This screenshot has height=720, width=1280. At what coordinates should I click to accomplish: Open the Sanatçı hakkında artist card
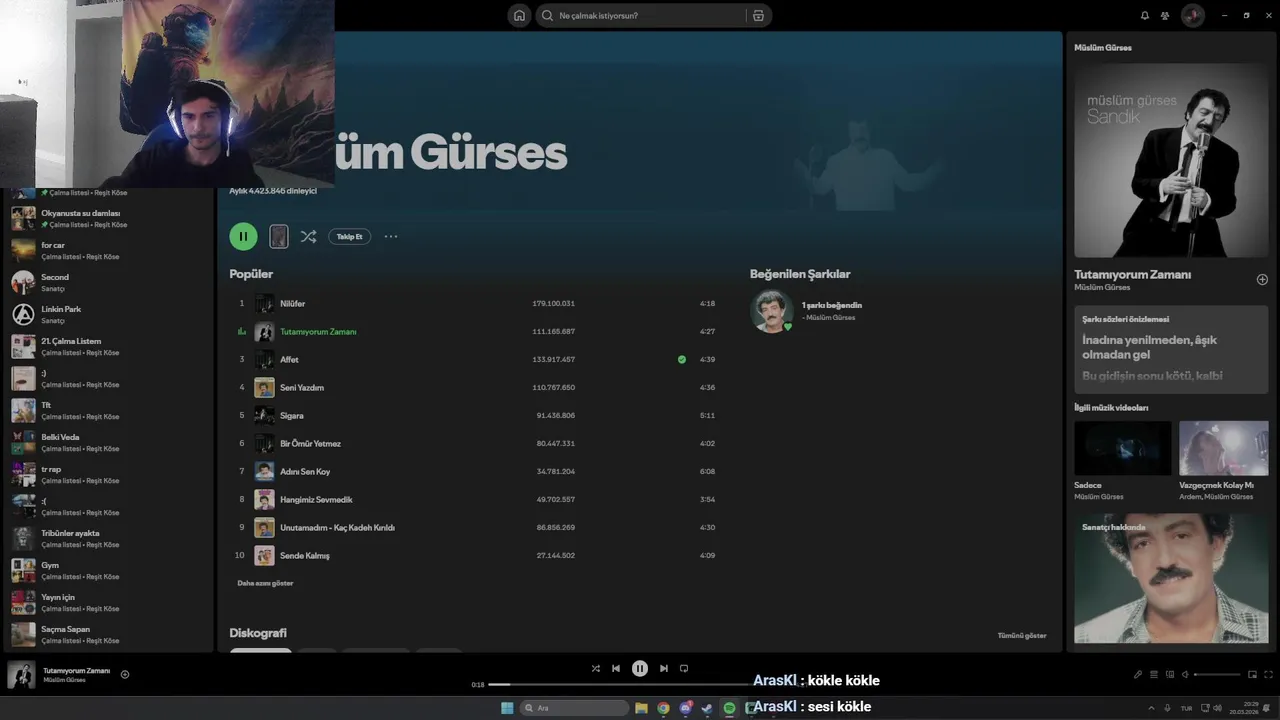[1171, 578]
